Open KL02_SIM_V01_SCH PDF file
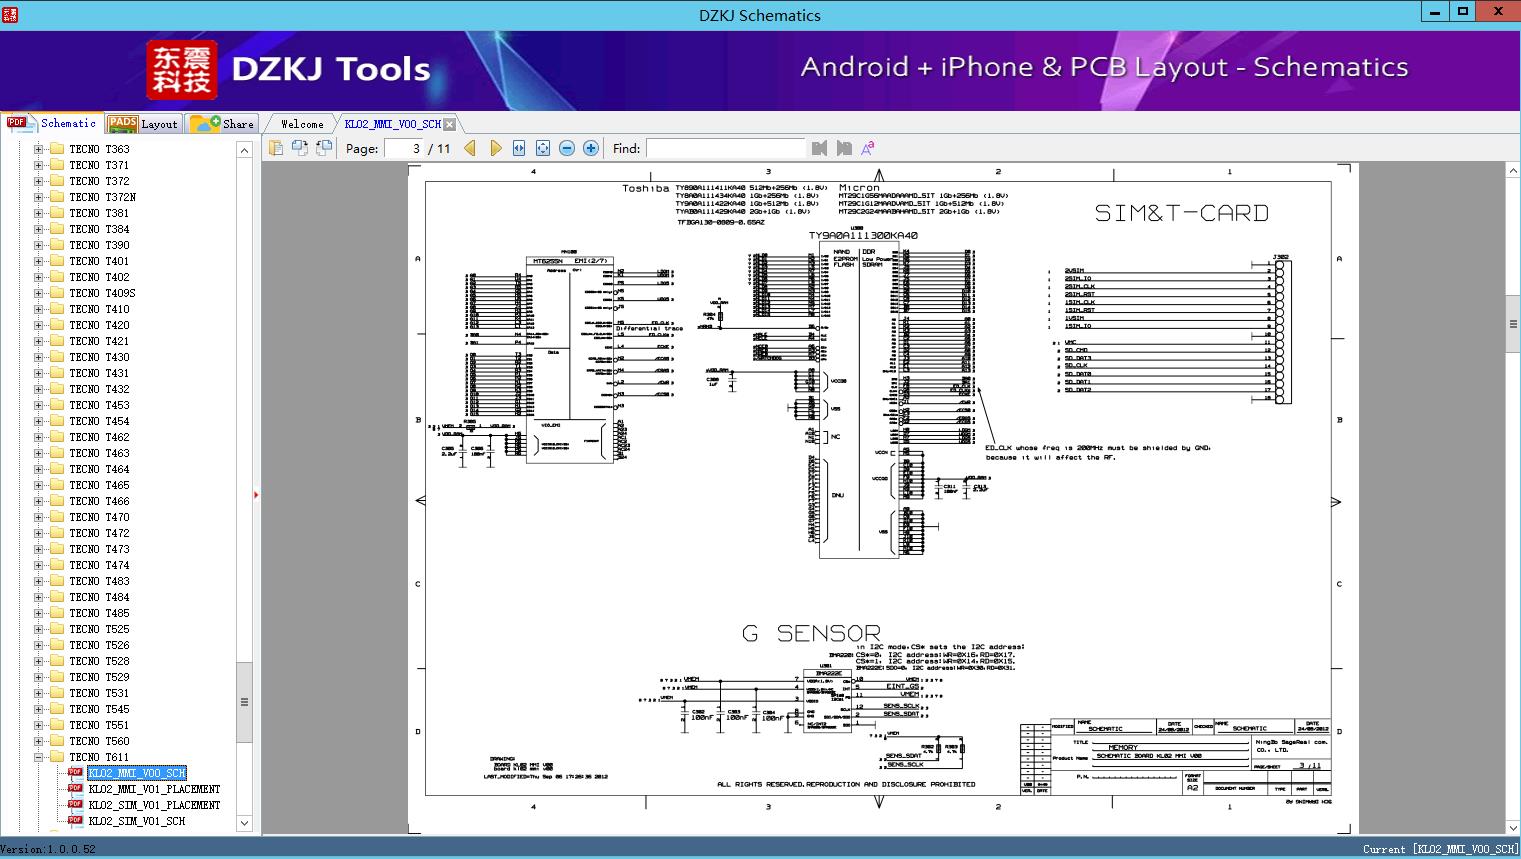Image resolution: width=1521 pixels, height=859 pixels. 137,821
